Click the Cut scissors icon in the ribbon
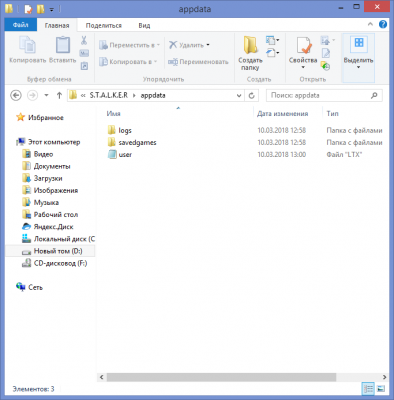This screenshot has width=394, height=400. [84, 40]
